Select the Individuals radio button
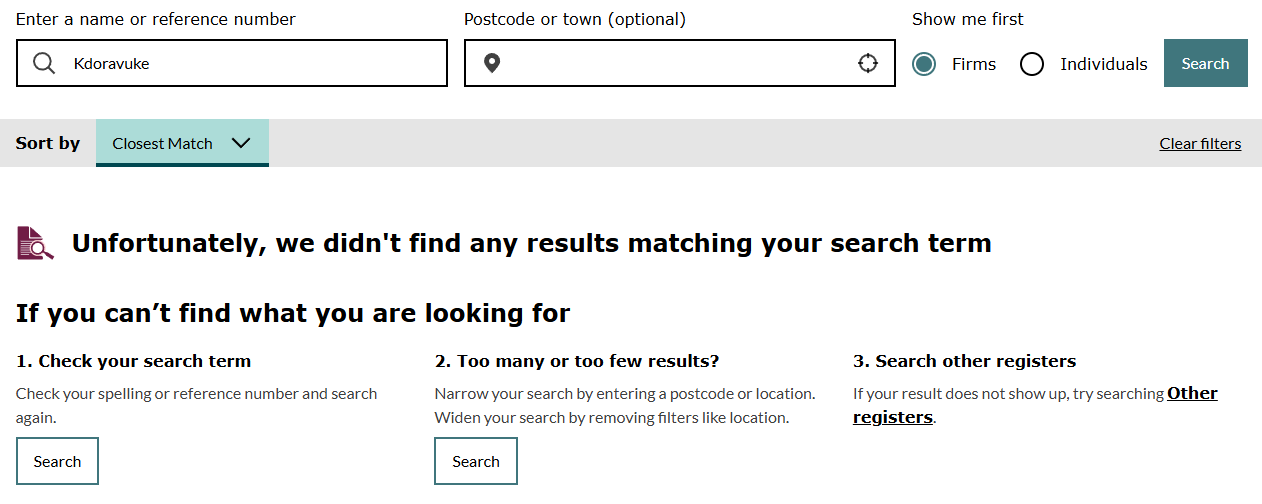Screen dimensions: 1262x504 pyautogui.click(x=1032, y=64)
